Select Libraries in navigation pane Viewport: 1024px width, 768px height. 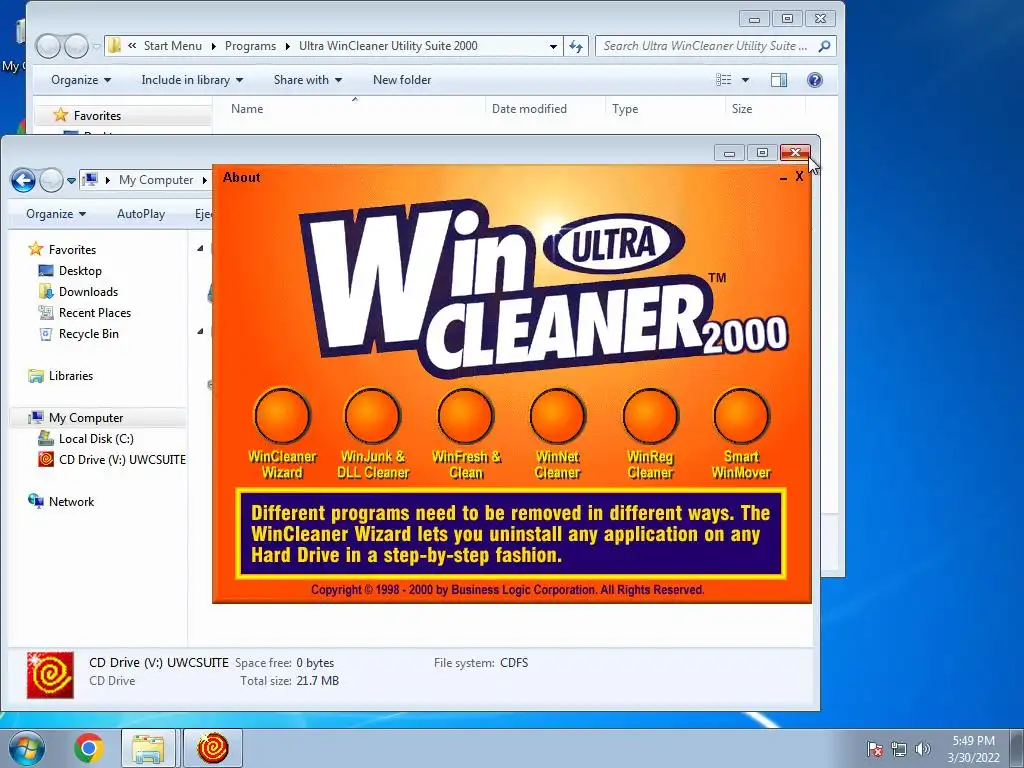[x=71, y=376]
